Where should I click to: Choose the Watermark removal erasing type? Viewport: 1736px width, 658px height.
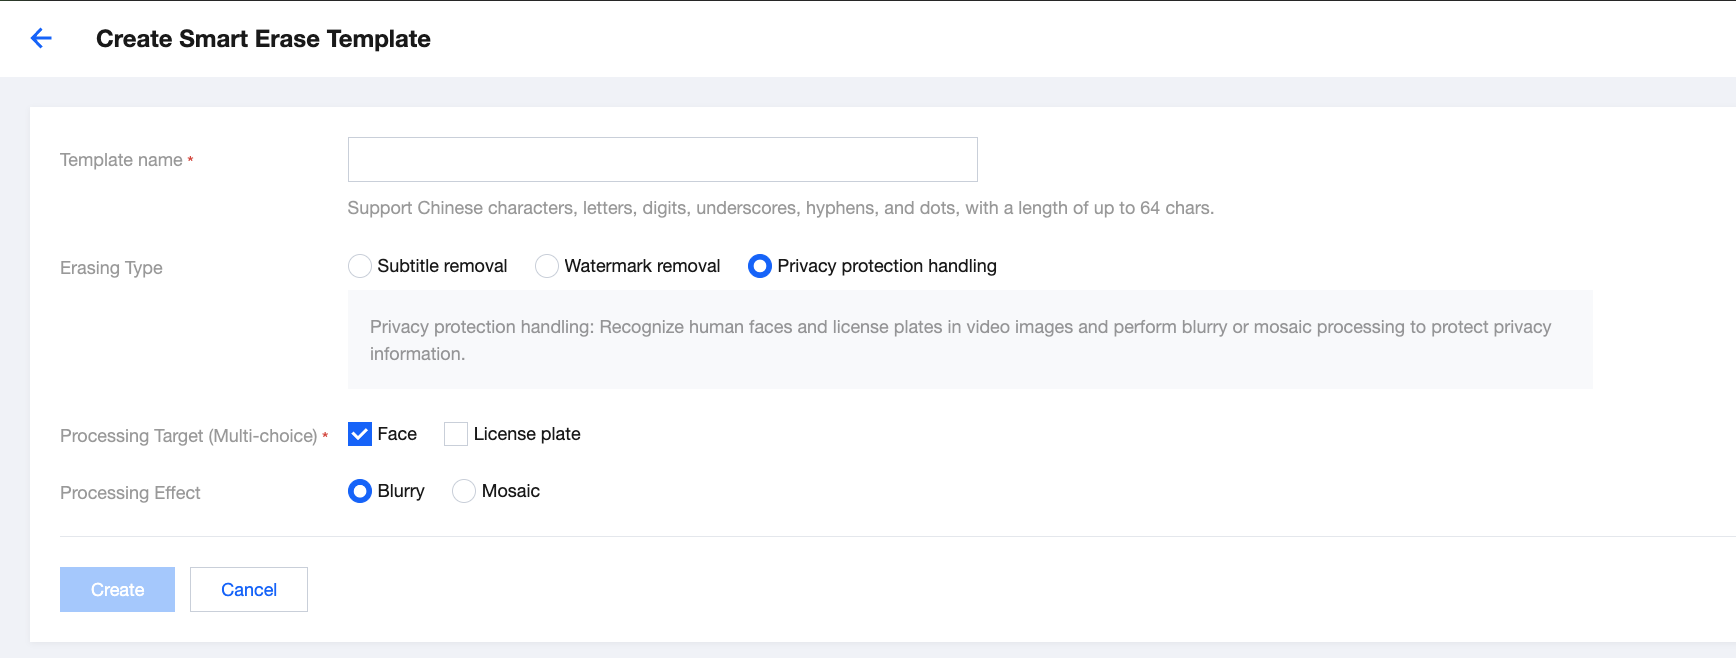tap(547, 266)
